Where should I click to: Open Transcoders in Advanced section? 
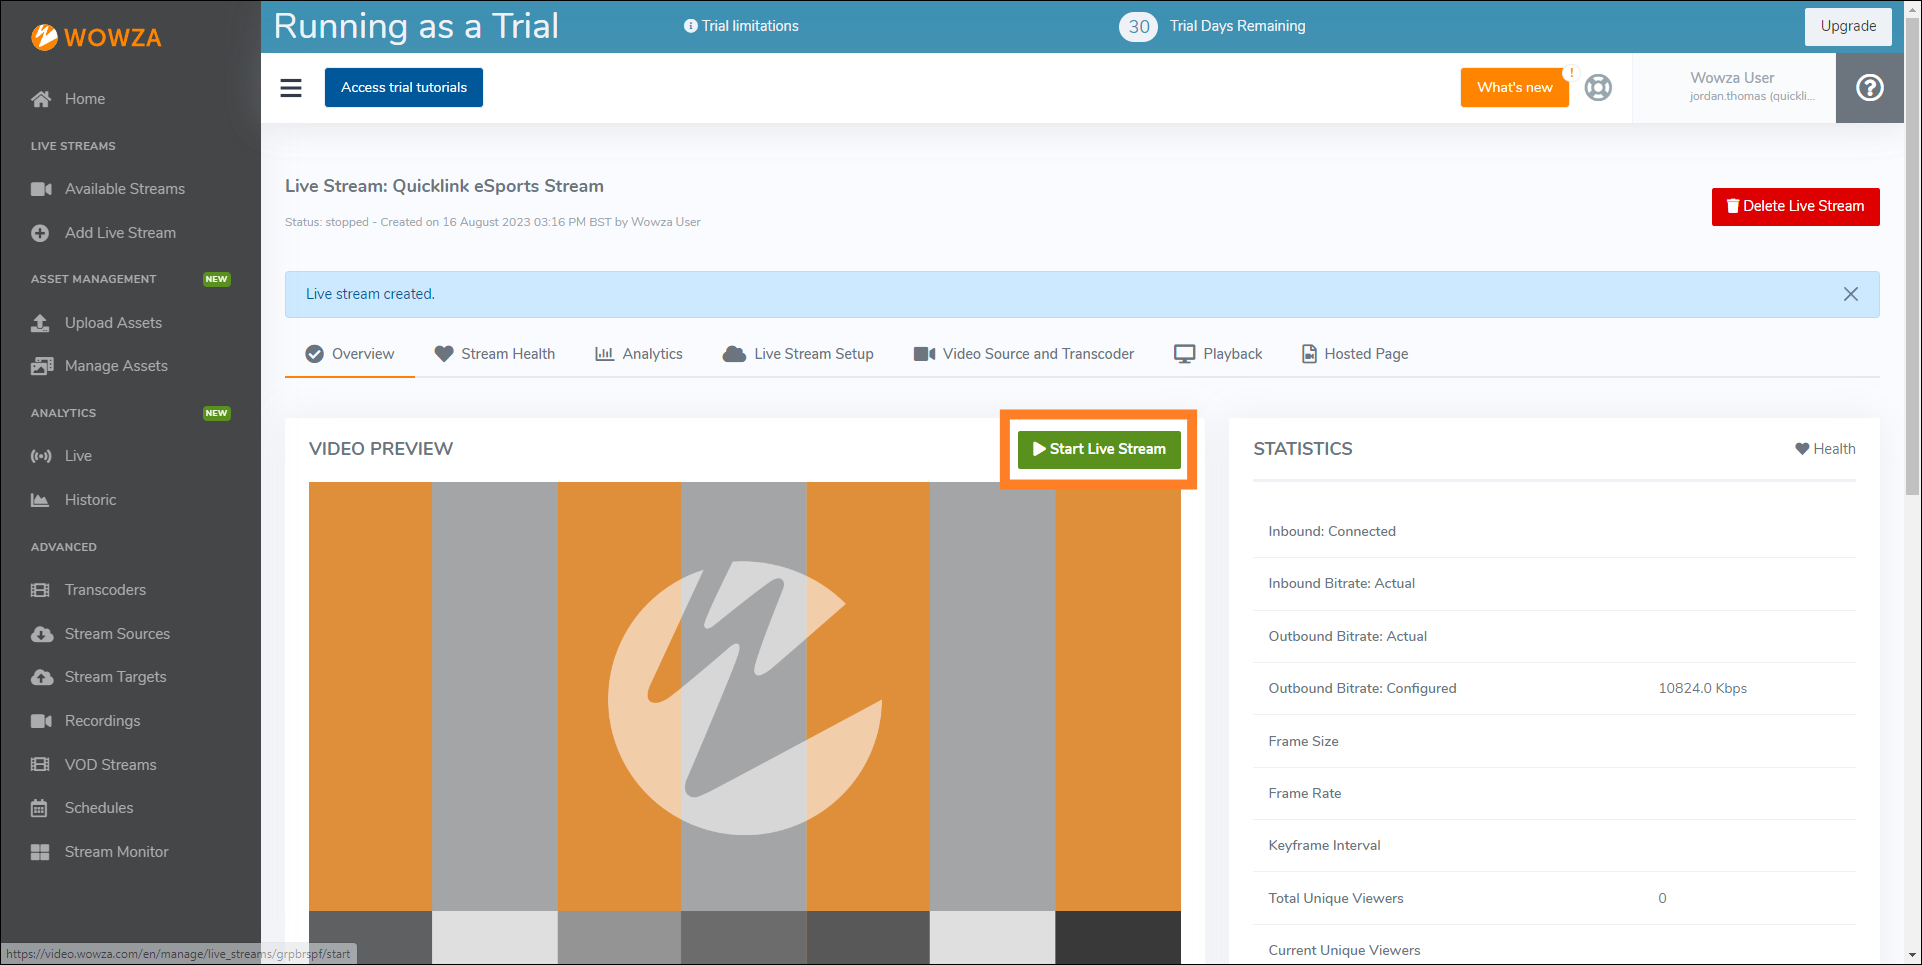click(x=105, y=590)
